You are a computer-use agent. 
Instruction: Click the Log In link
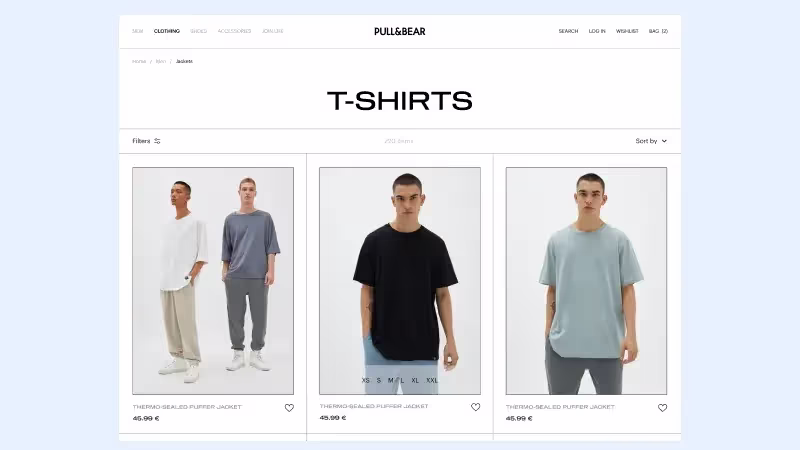click(x=597, y=31)
